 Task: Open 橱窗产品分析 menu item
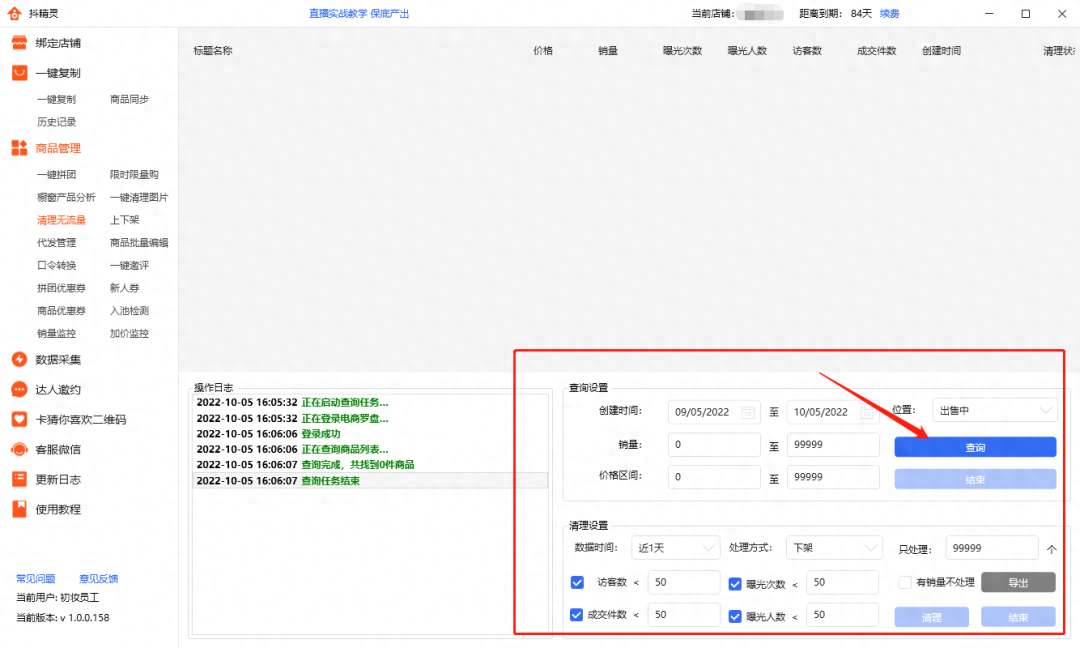pyautogui.click(x=66, y=197)
